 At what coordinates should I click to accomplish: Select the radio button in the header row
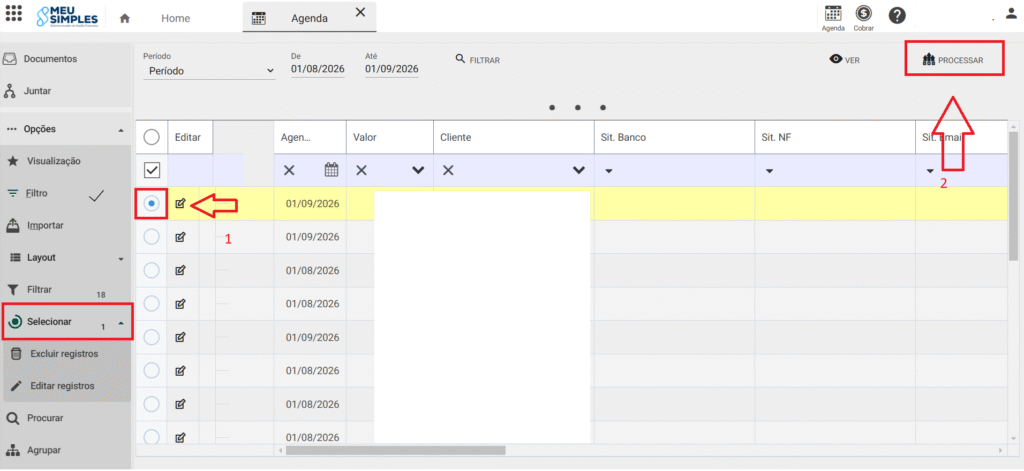(151, 137)
